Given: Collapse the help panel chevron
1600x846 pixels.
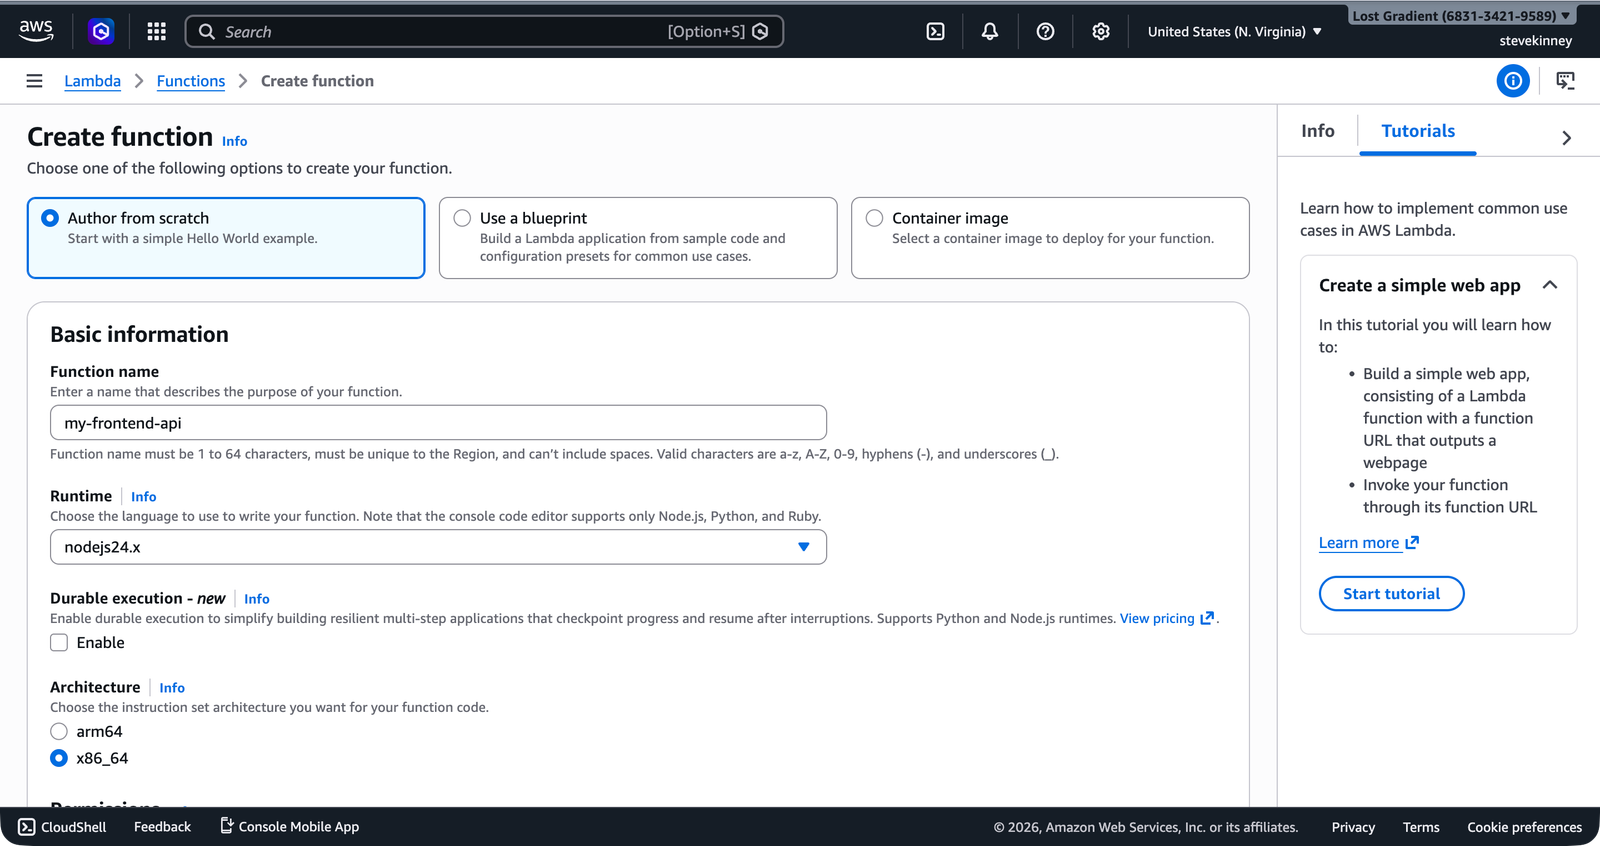Looking at the screenshot, I should [1566, 138].
